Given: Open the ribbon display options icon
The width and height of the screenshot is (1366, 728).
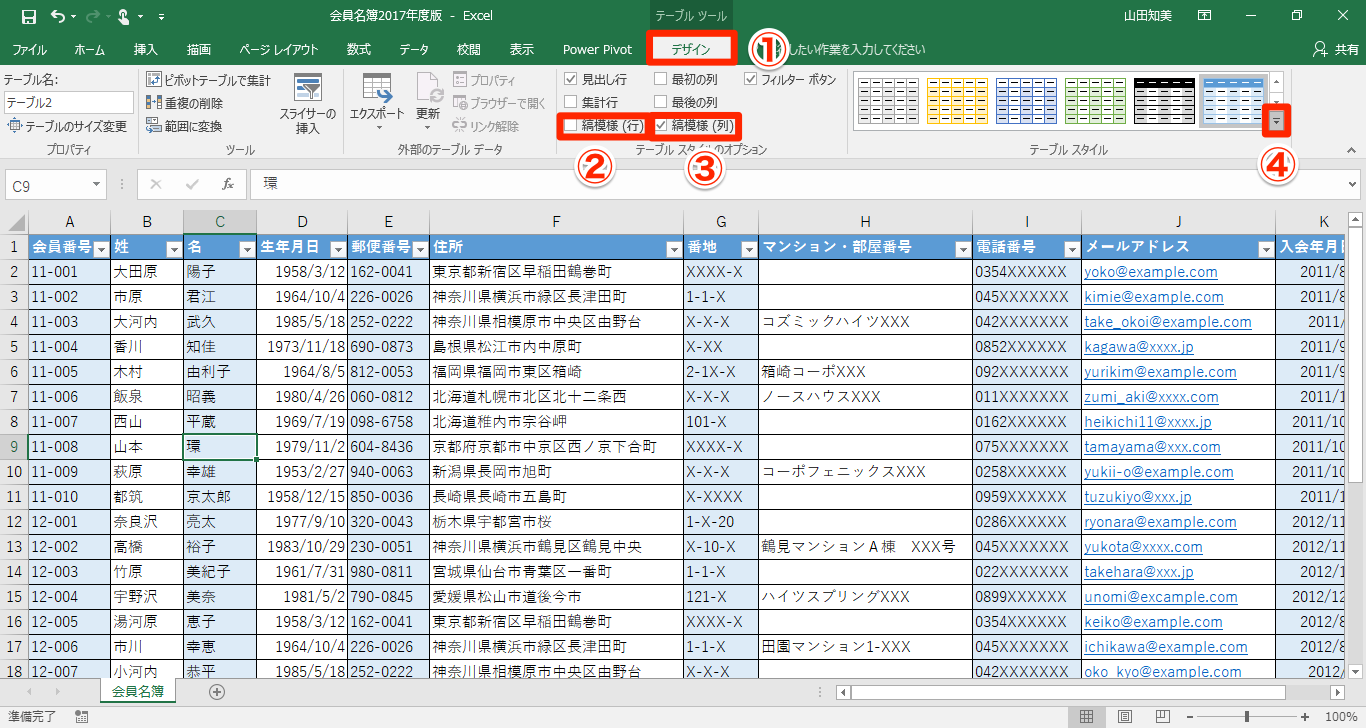Looking at the screenshot, I should click(1205, 16).
